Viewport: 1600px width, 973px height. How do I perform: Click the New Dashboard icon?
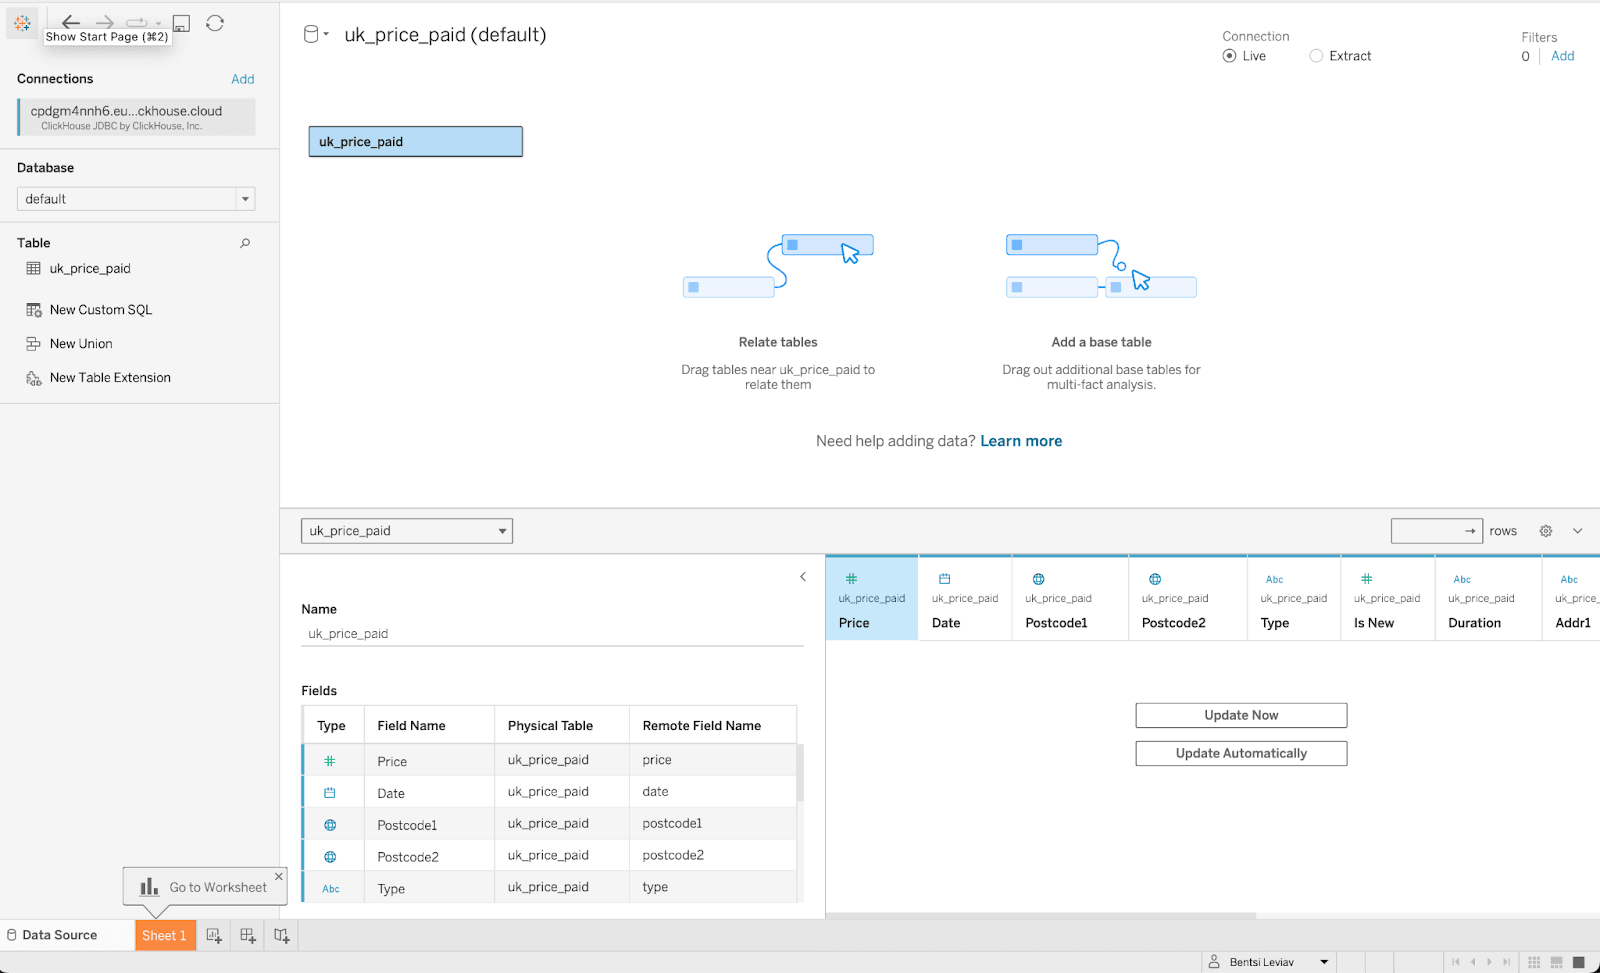click(248, 936)
